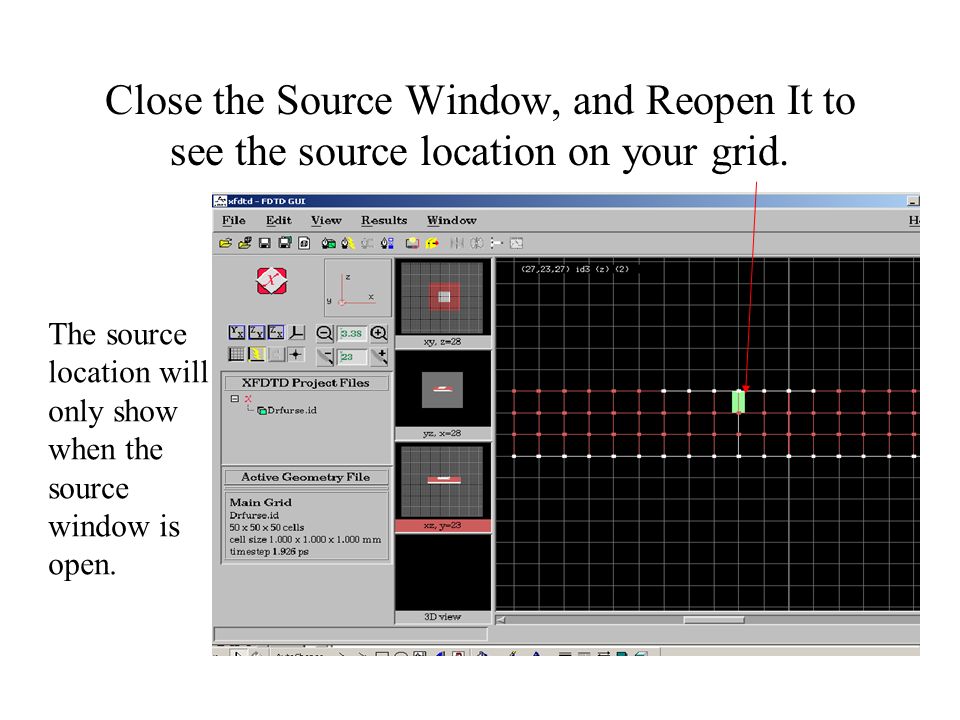Screen dimensions: 960x720
Task: Click the Main Grid text
Action: (x=261, y=503)
